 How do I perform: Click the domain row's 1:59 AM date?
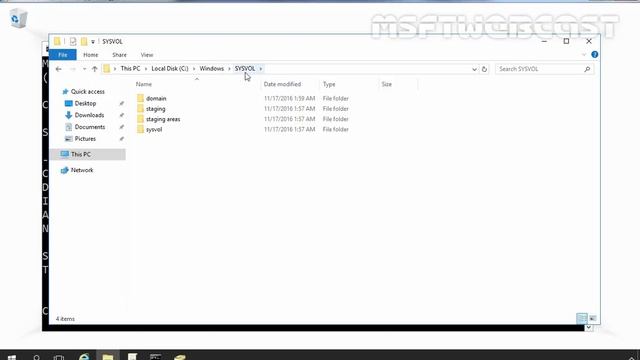[289, 98]
